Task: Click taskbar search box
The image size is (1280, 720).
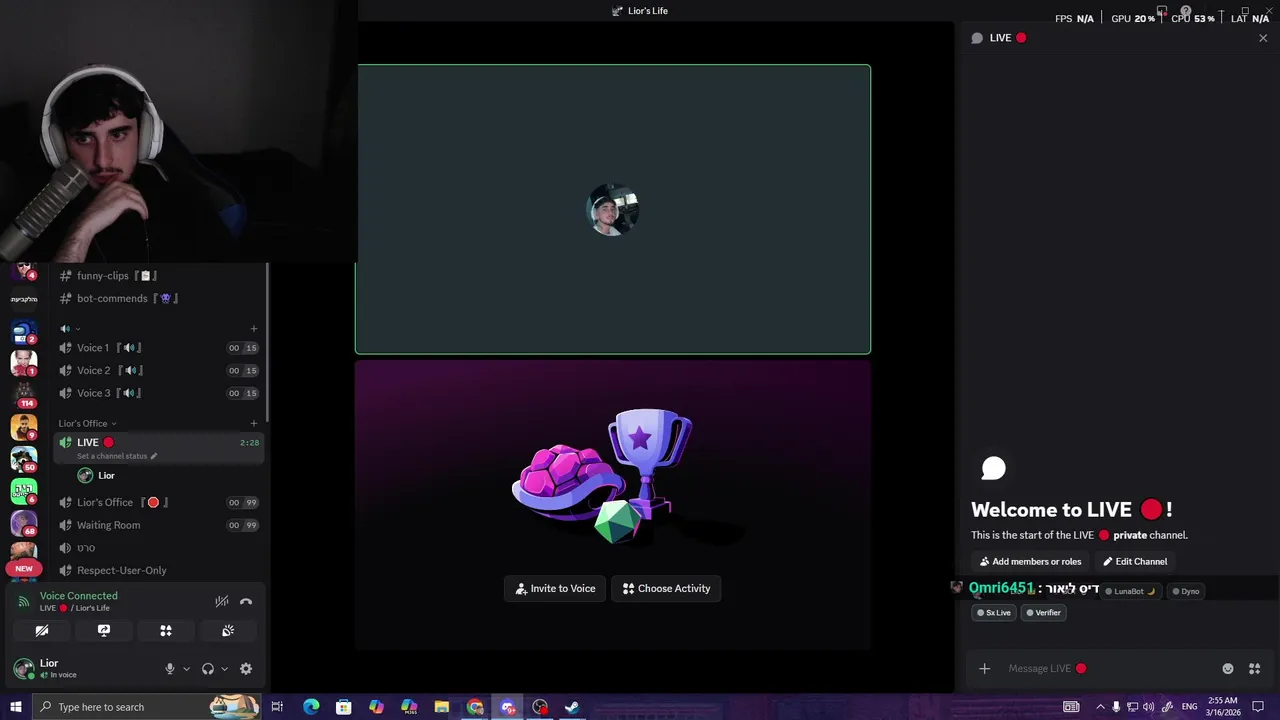Action: pos(147,707)
